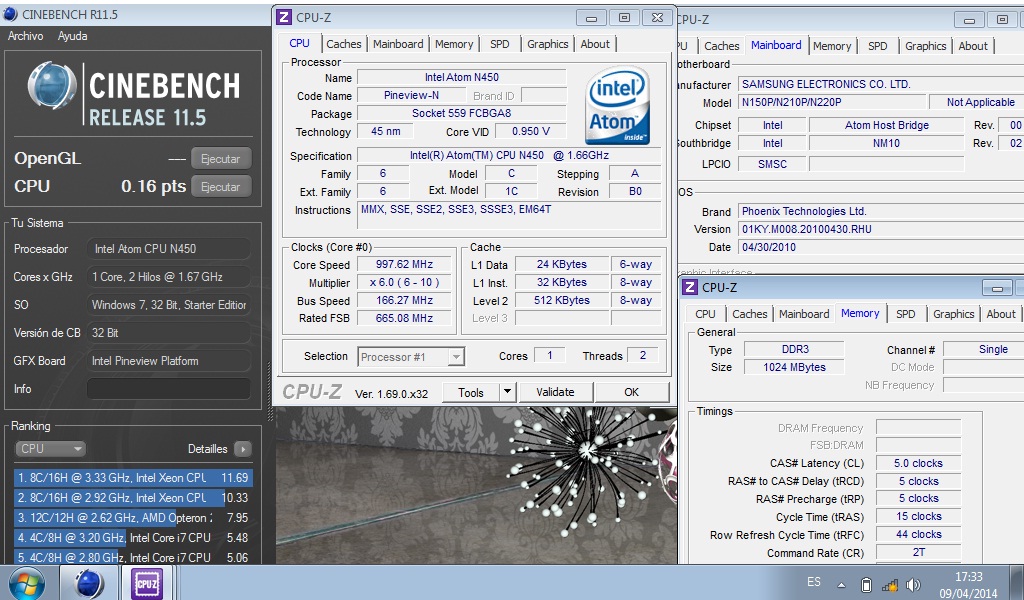Click the CAS# Latency 5.0 clocks value

918,464
